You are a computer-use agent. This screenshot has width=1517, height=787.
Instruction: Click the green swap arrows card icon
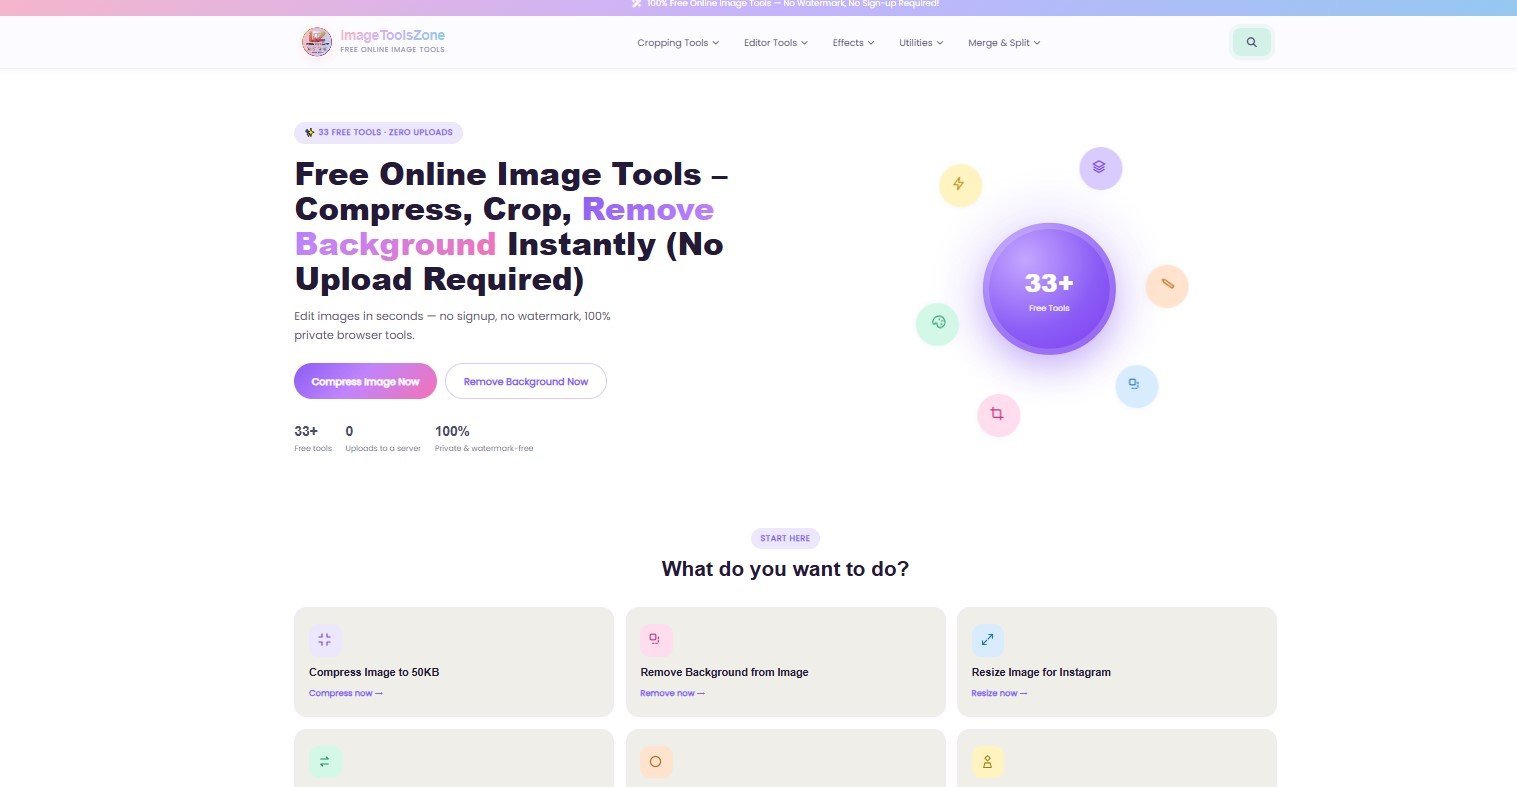coord(325,762)
